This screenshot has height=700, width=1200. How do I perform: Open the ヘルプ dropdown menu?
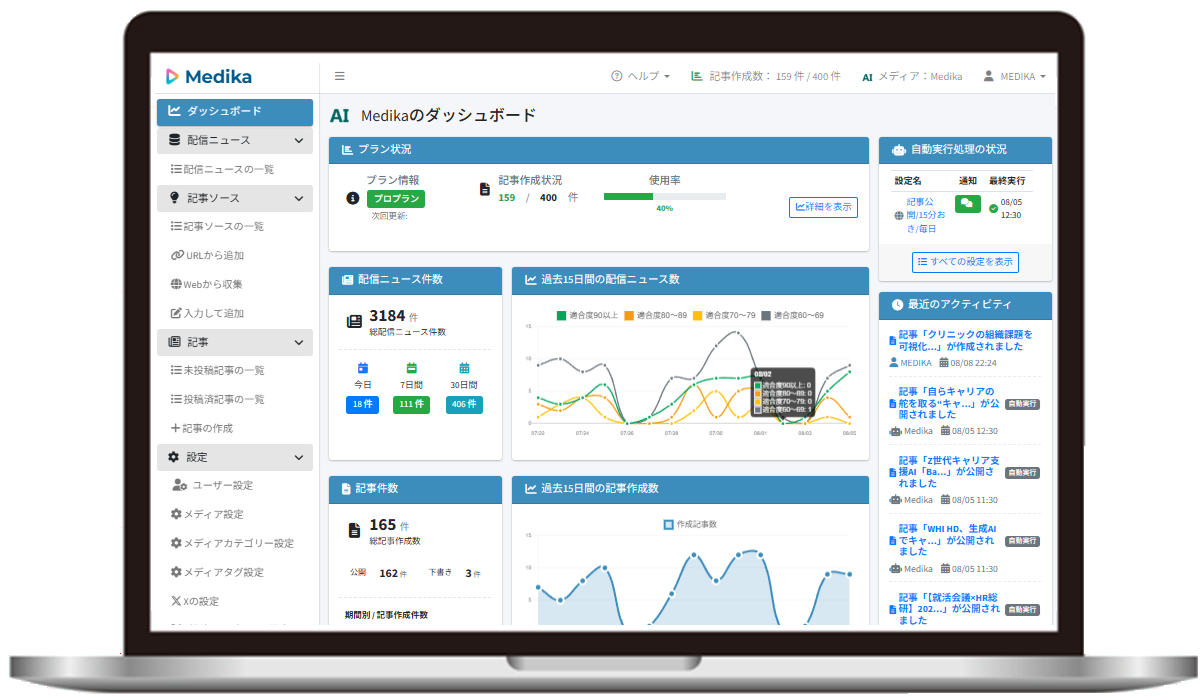640,76
